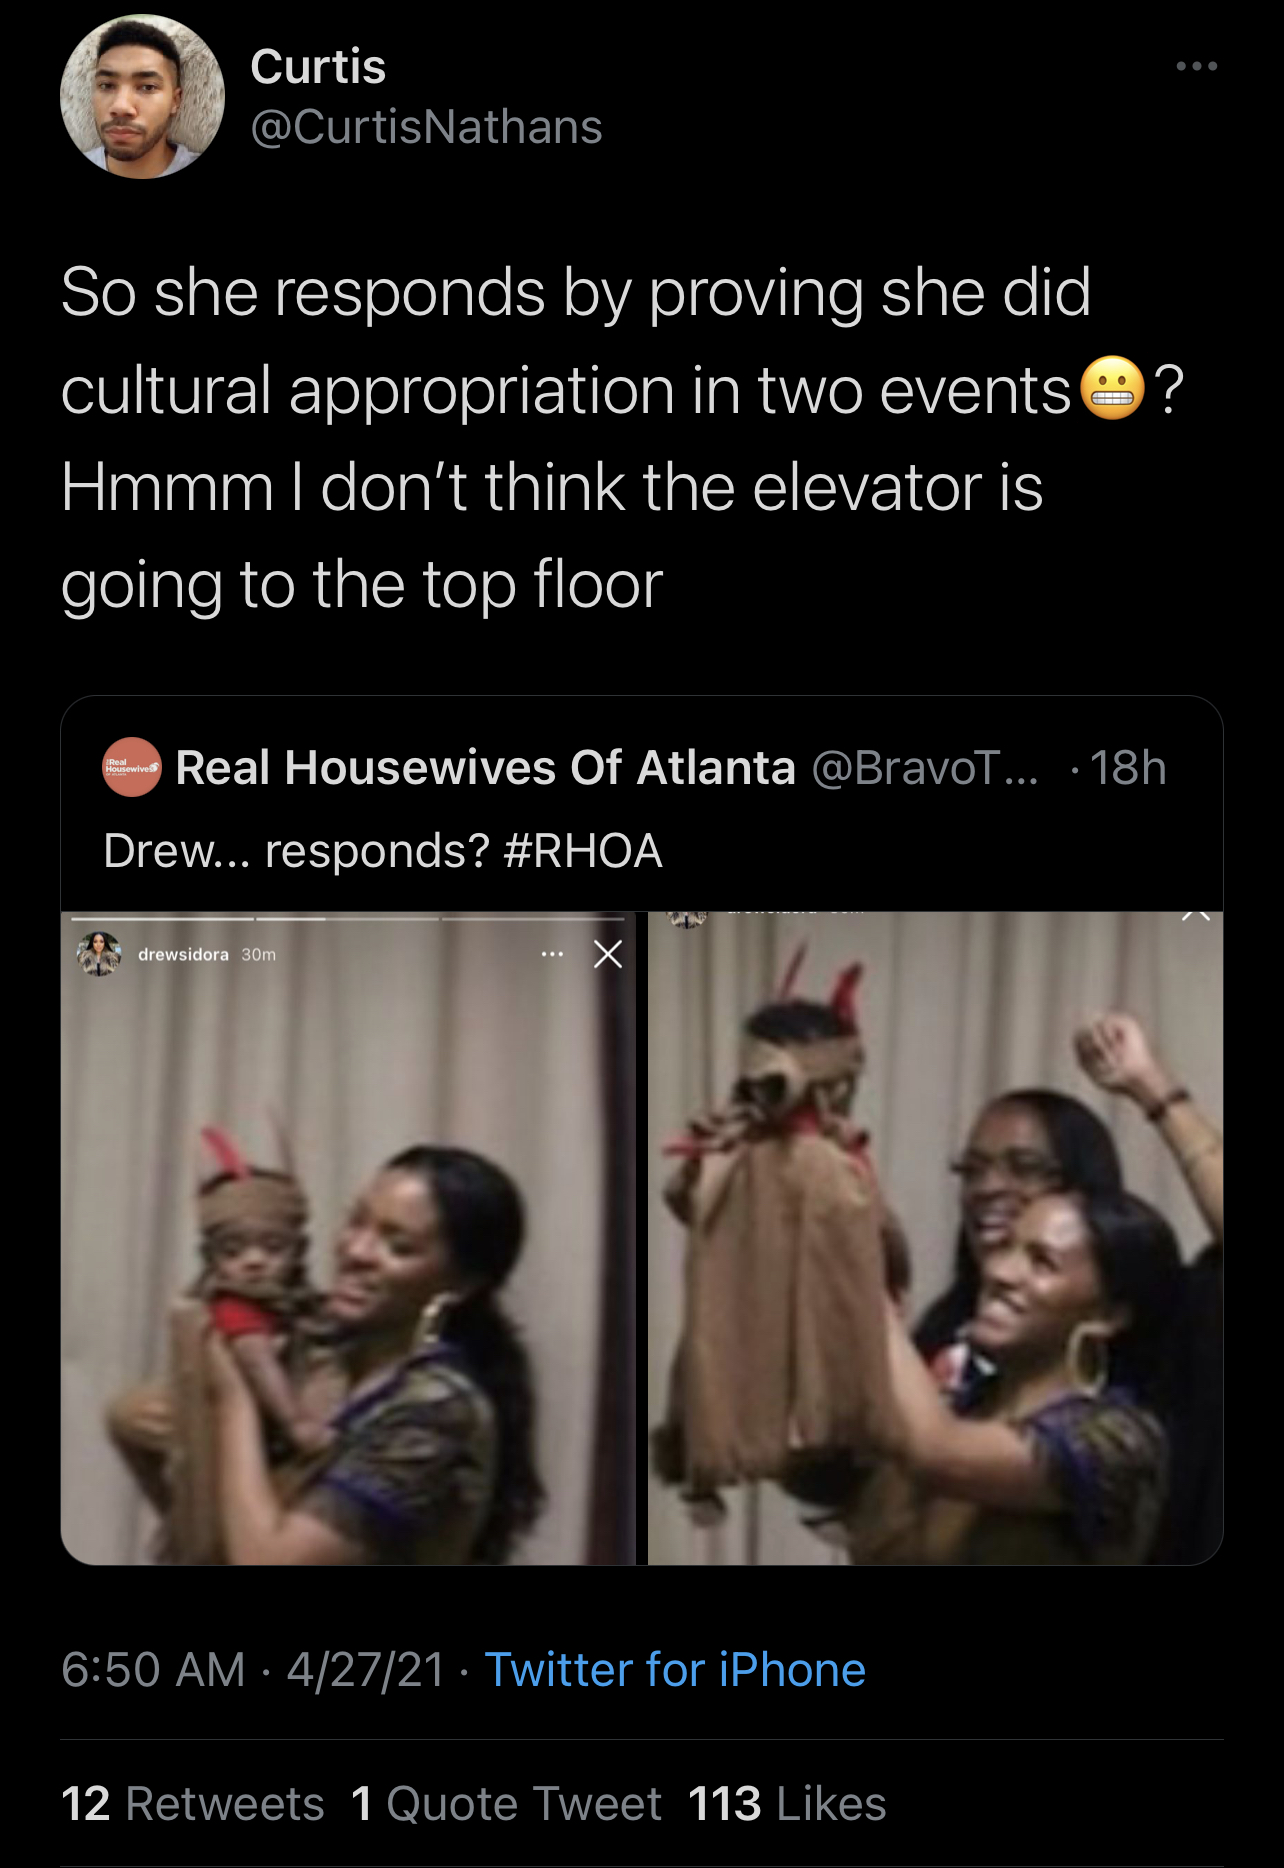Tap the drewsidora username in story
Viewport: 1284px width, 1868px height.
[x=183, y=954]
